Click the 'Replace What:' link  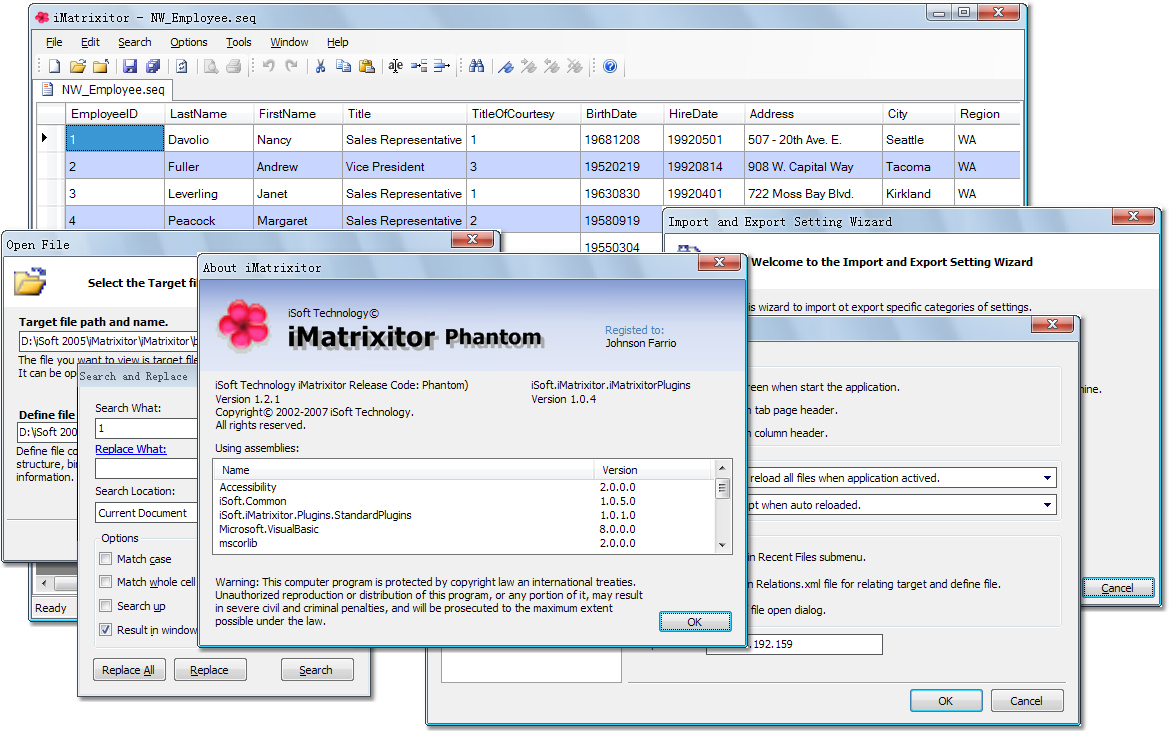[131, 450]
